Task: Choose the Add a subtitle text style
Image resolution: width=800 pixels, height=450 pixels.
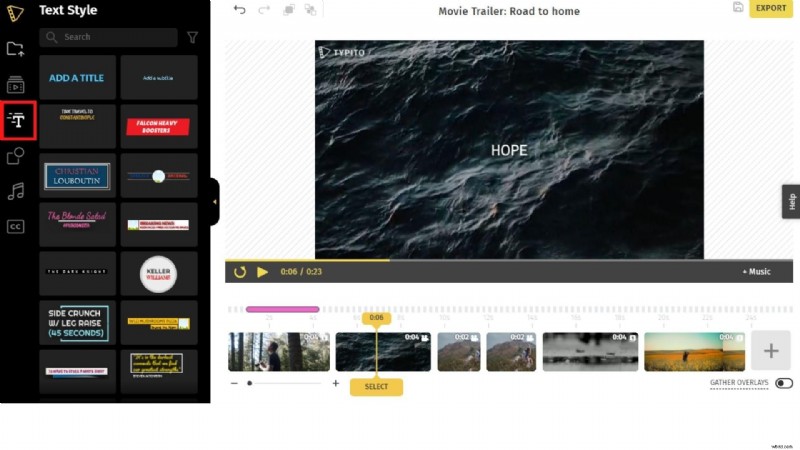Action: [159, 78]
